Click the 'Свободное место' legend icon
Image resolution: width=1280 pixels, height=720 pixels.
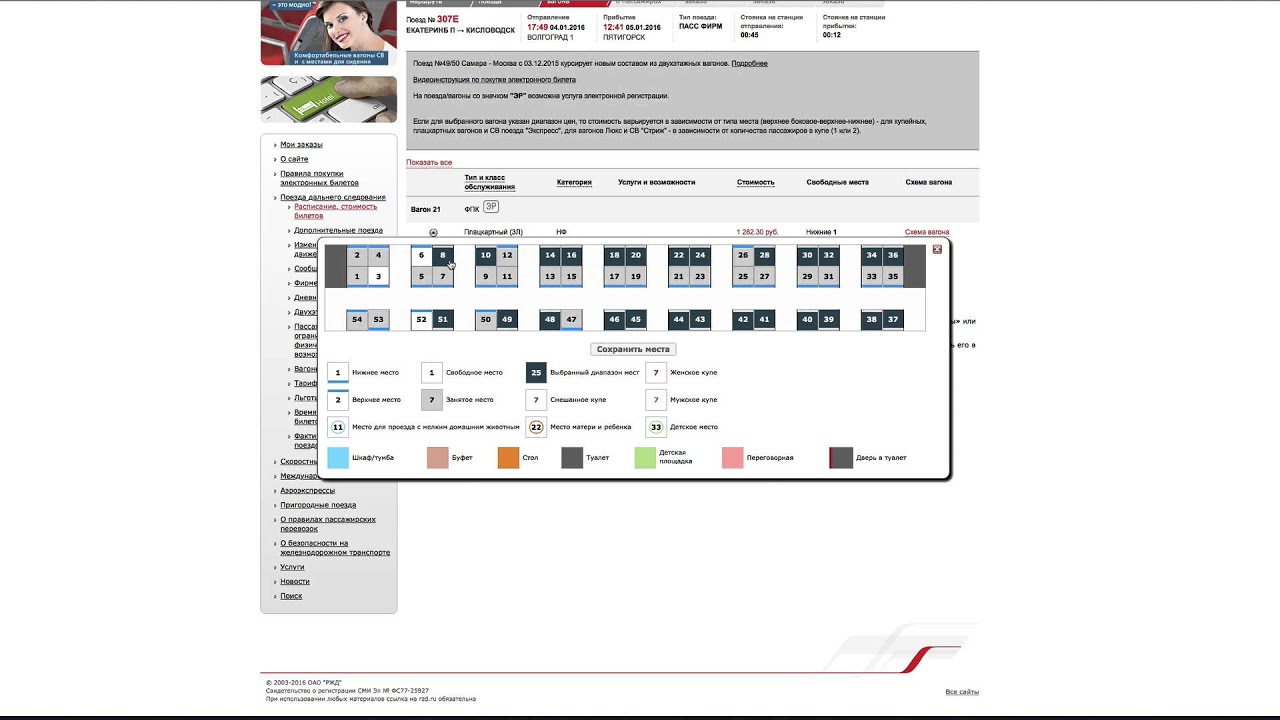432,373
